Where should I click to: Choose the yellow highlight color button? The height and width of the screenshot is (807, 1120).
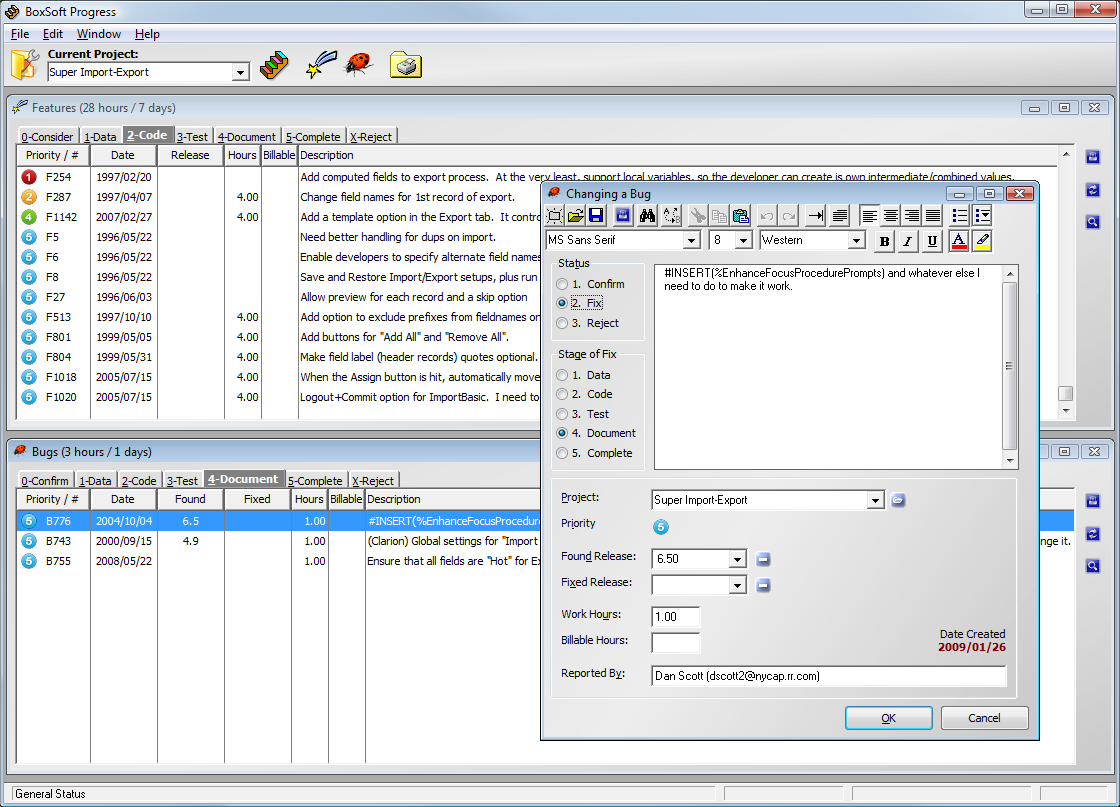(982, 241)
